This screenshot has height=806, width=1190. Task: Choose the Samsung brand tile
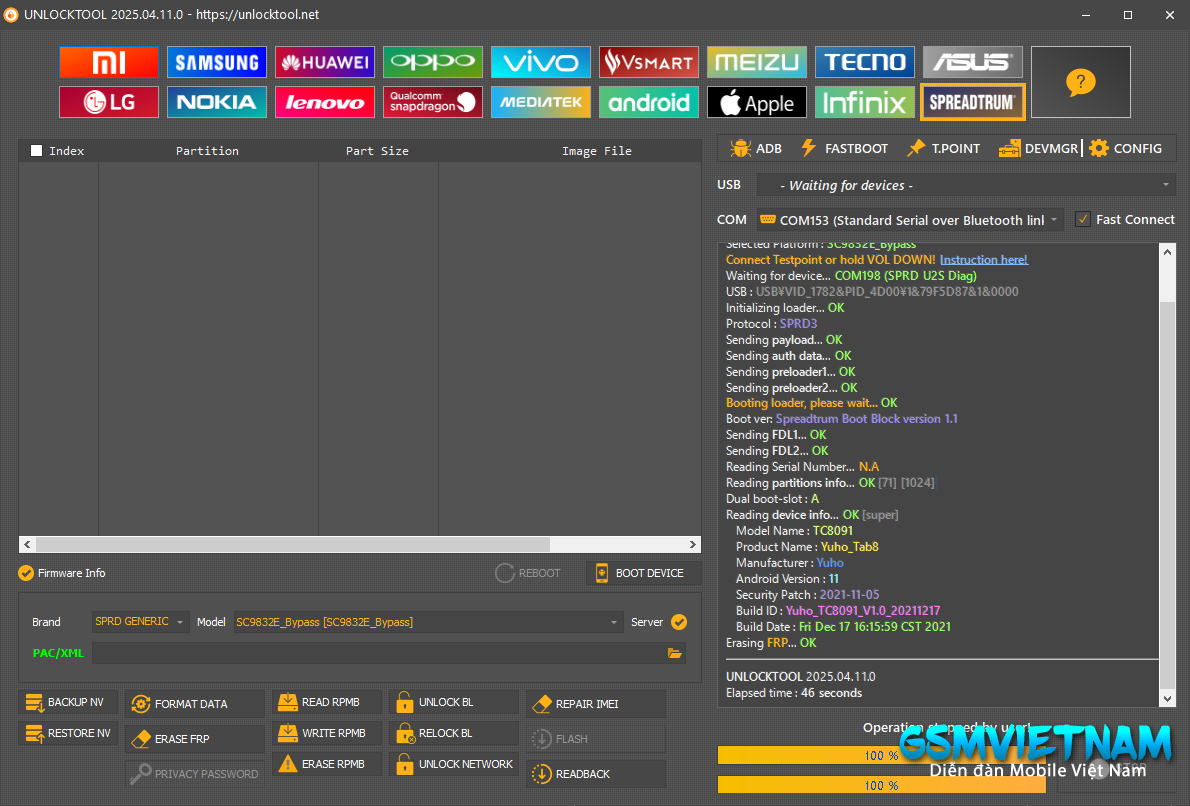pyautogui.click(x=216, y=62)
